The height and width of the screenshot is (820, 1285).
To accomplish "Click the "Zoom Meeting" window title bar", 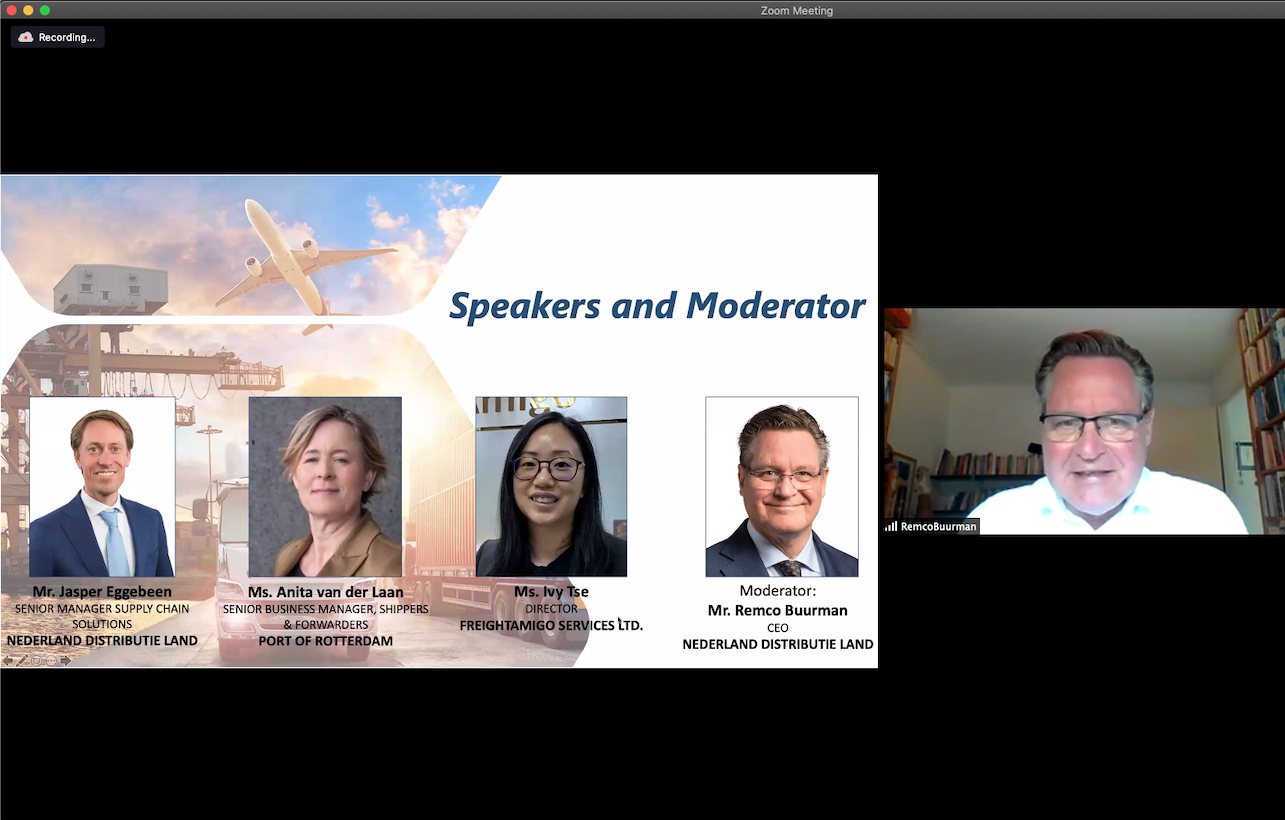I will 796,10.
